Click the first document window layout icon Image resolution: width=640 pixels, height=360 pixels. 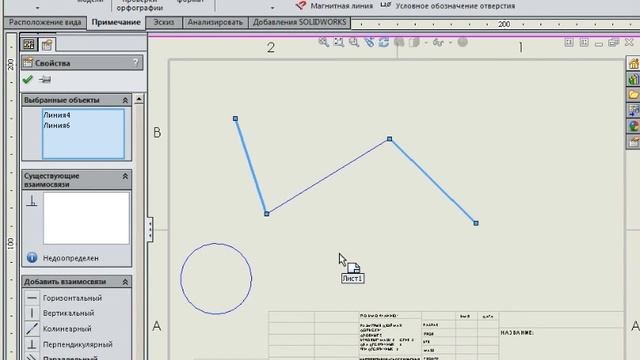569,42
